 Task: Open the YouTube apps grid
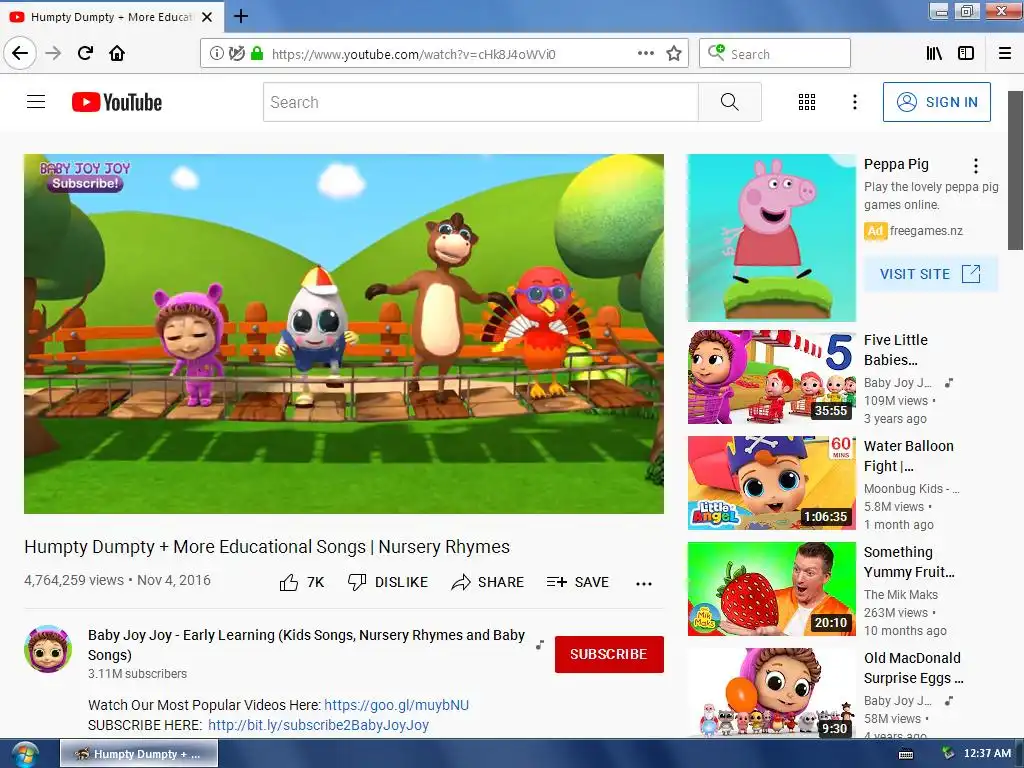807,102
